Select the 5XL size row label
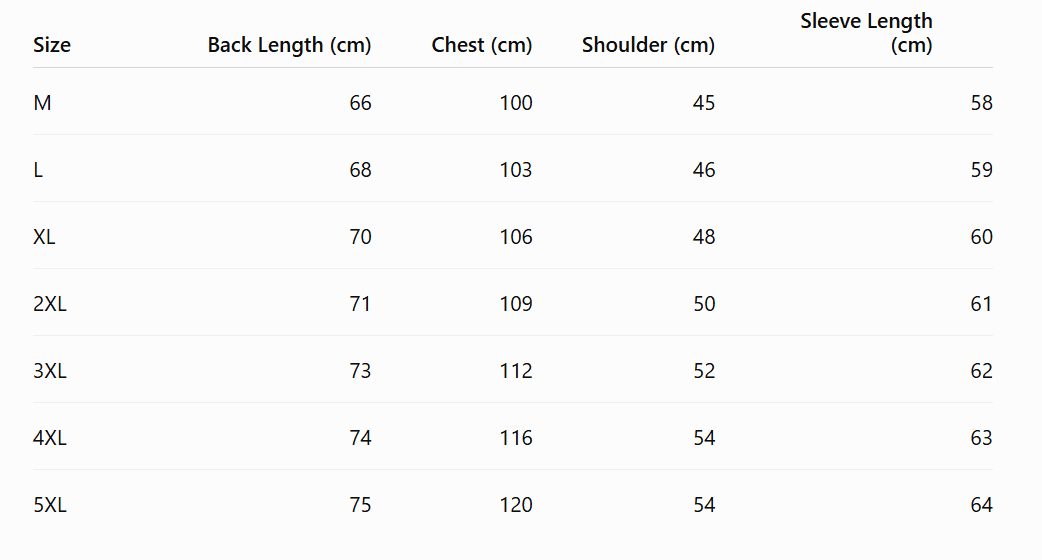The width and height of the screenshot is (1042, 560). coord(50,505)
